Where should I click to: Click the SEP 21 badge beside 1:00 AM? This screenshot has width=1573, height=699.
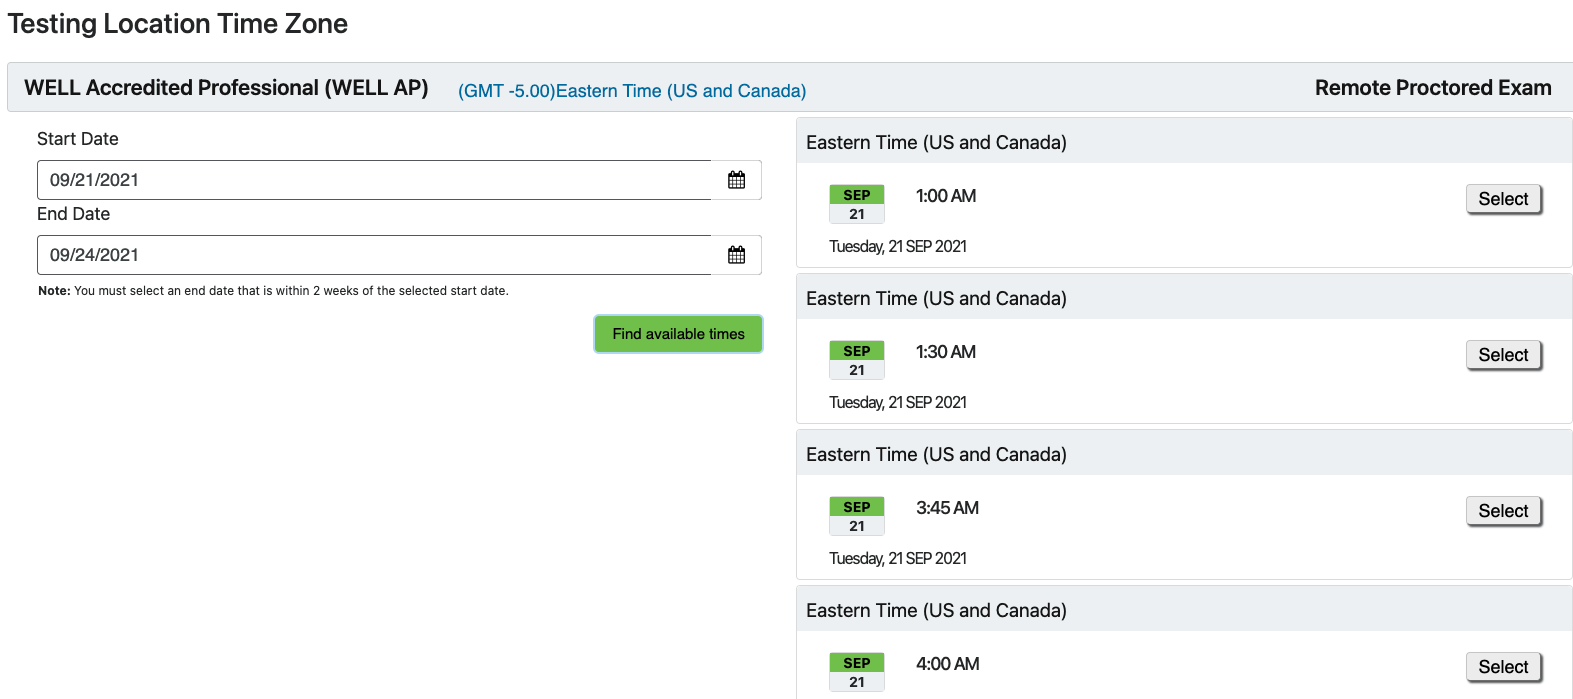(x=857, y=204)
